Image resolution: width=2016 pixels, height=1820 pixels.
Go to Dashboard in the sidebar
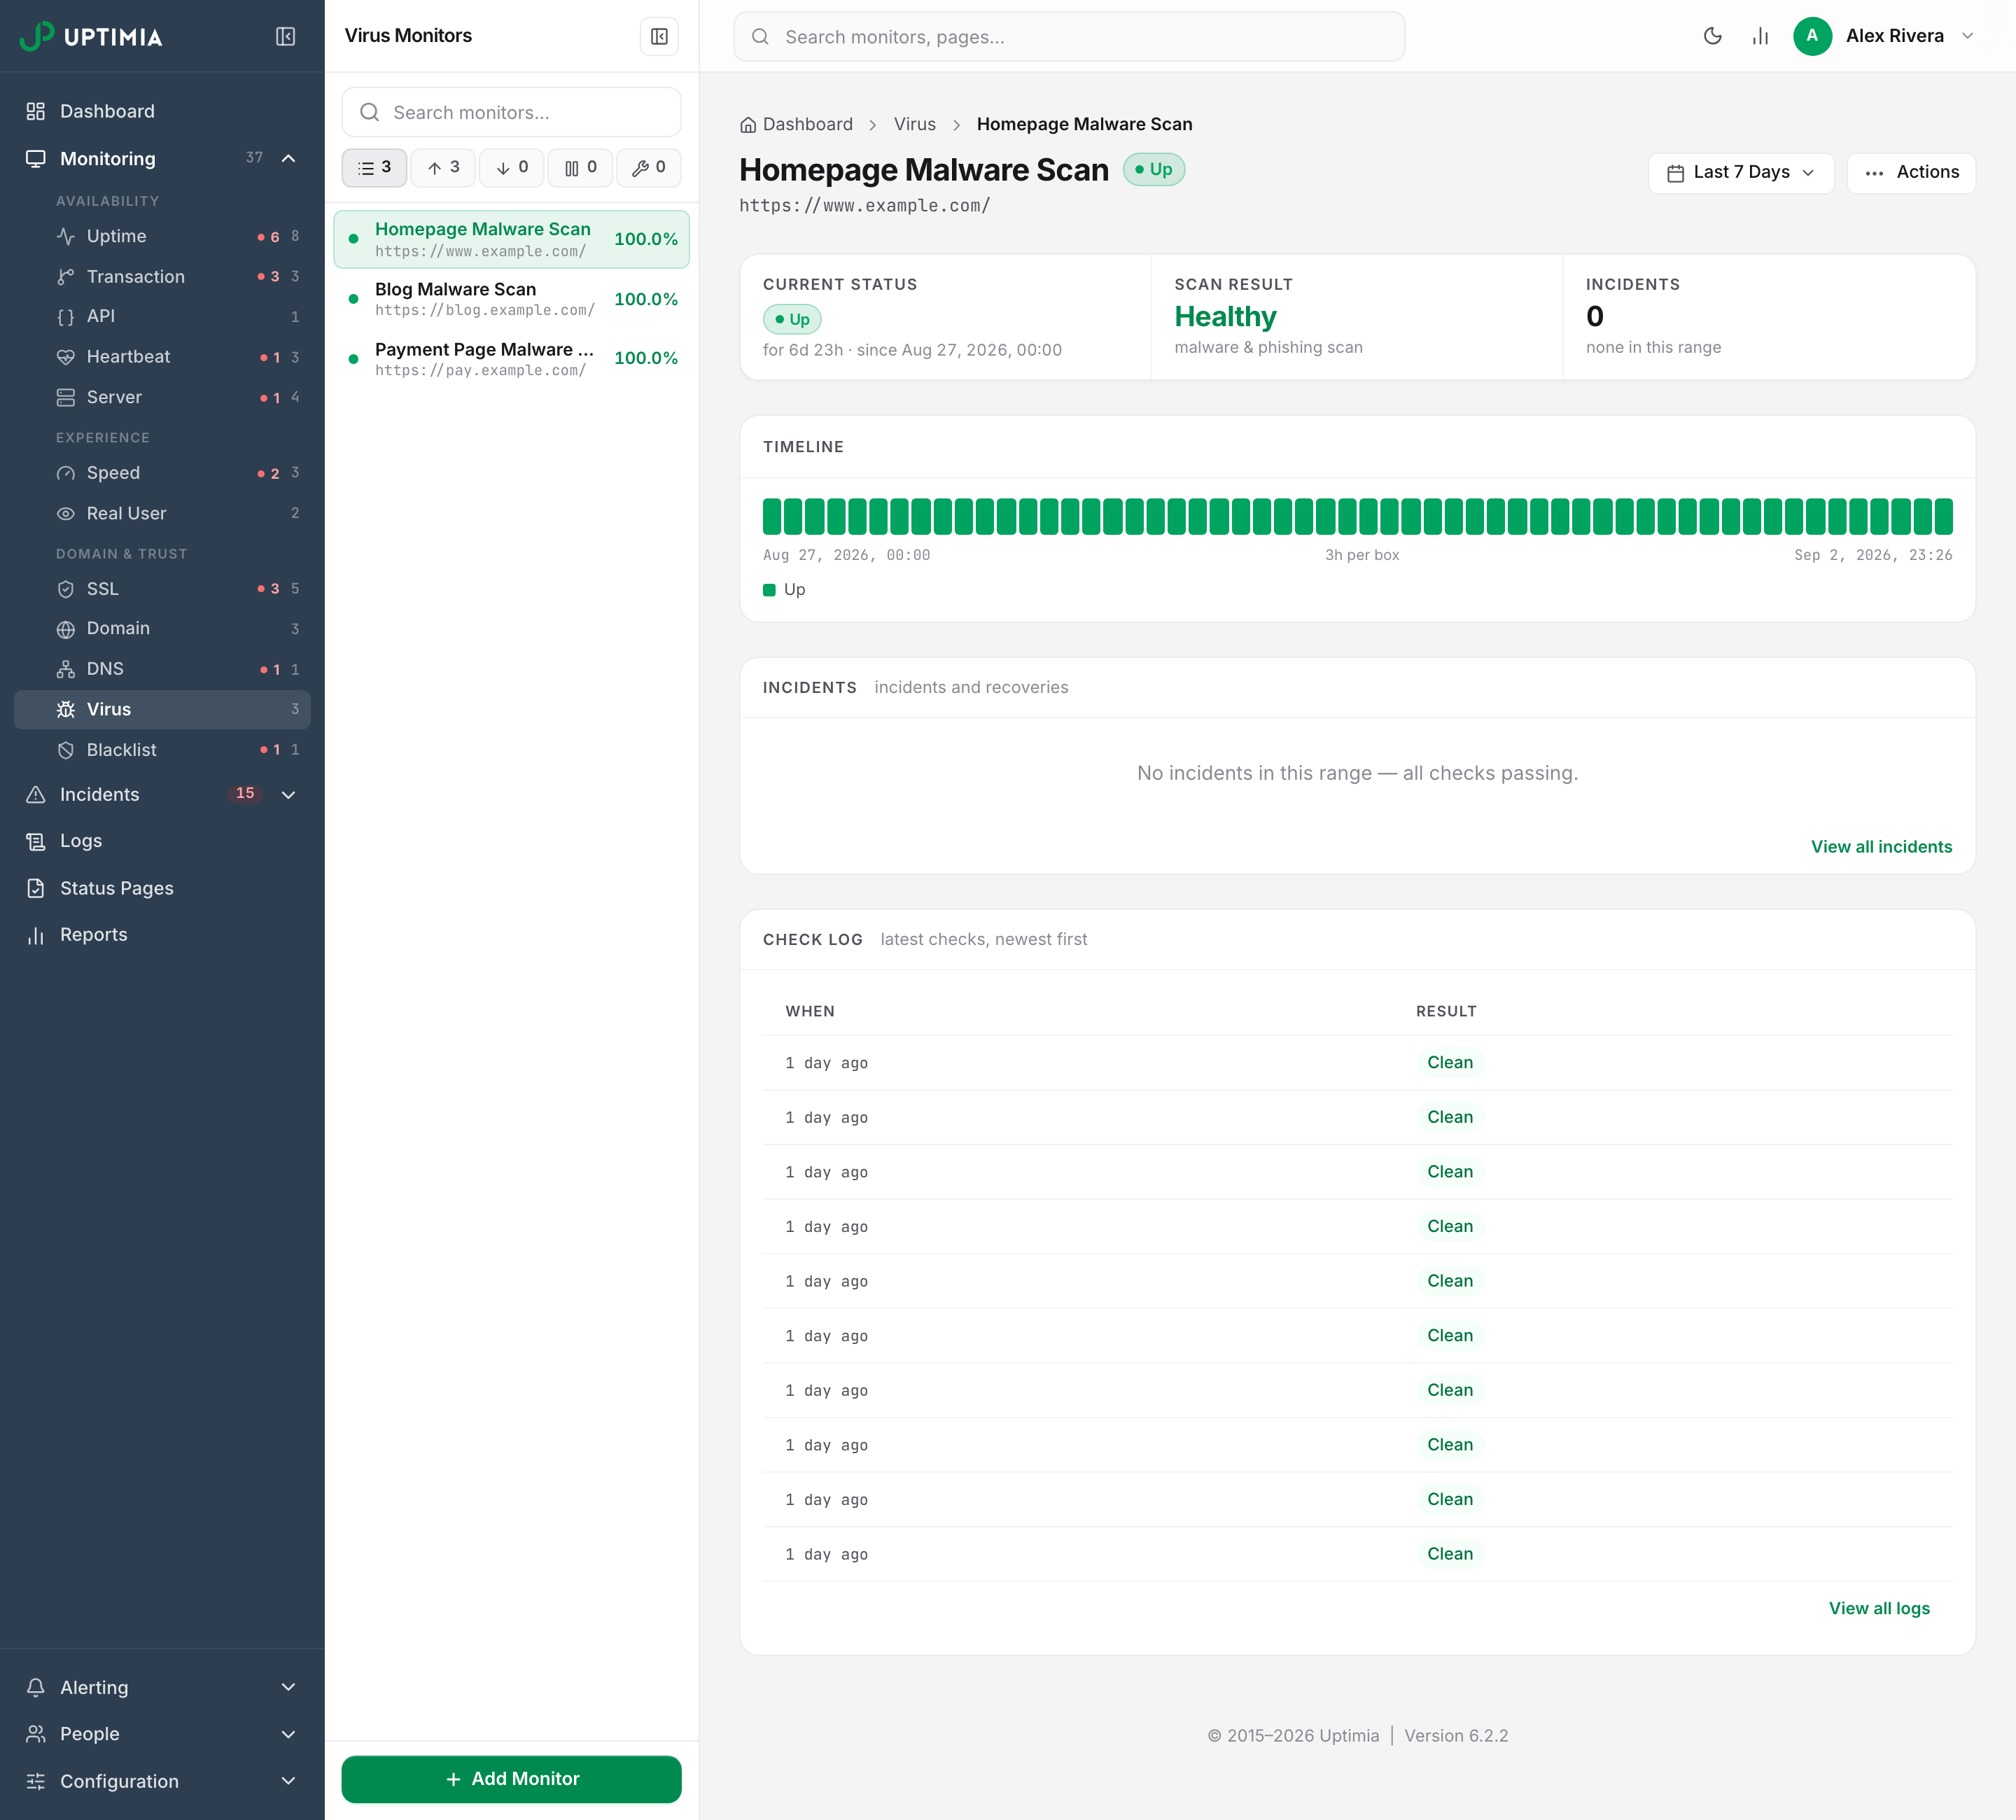click(162, 111)
